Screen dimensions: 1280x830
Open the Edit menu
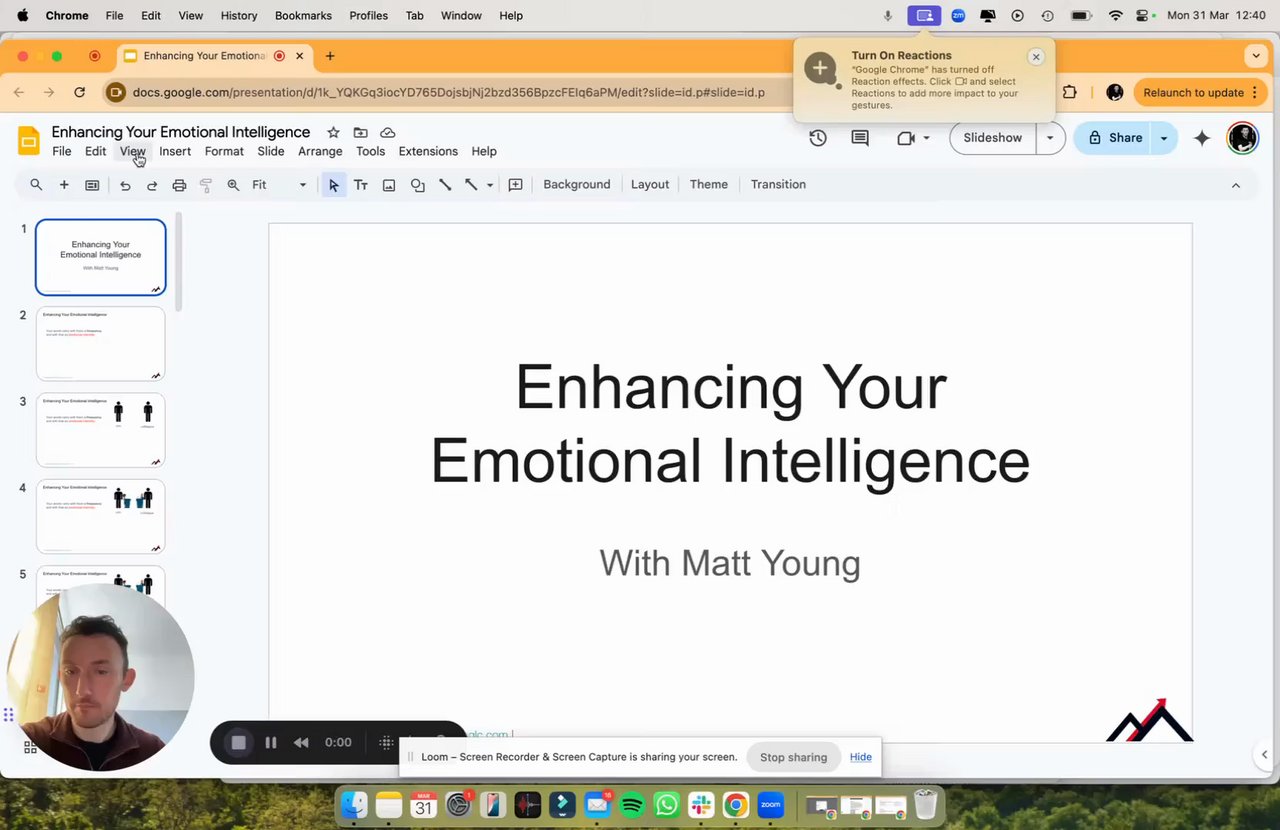[x=95, y=151]
